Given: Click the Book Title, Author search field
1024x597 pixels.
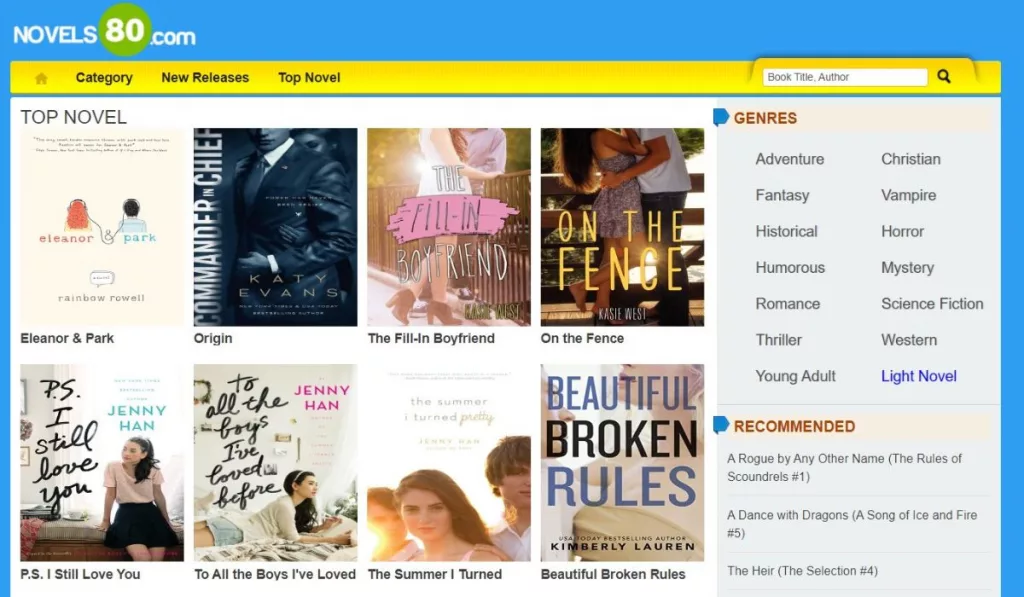Looking at the screenshot, I should coord(845,77).
